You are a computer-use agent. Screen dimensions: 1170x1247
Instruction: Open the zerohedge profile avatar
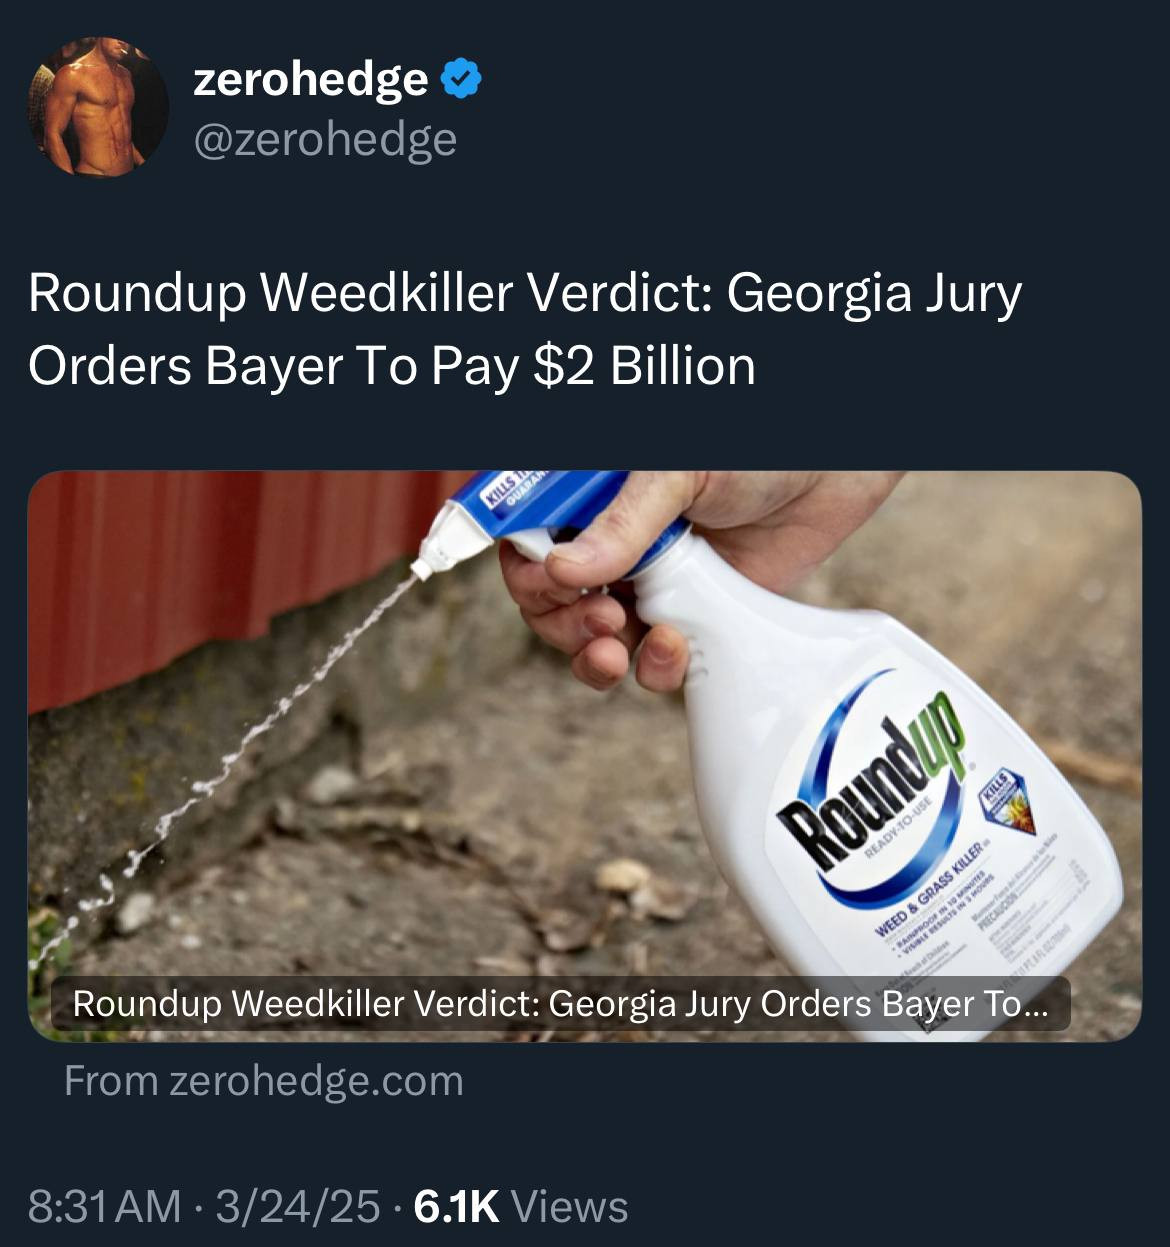99,107
